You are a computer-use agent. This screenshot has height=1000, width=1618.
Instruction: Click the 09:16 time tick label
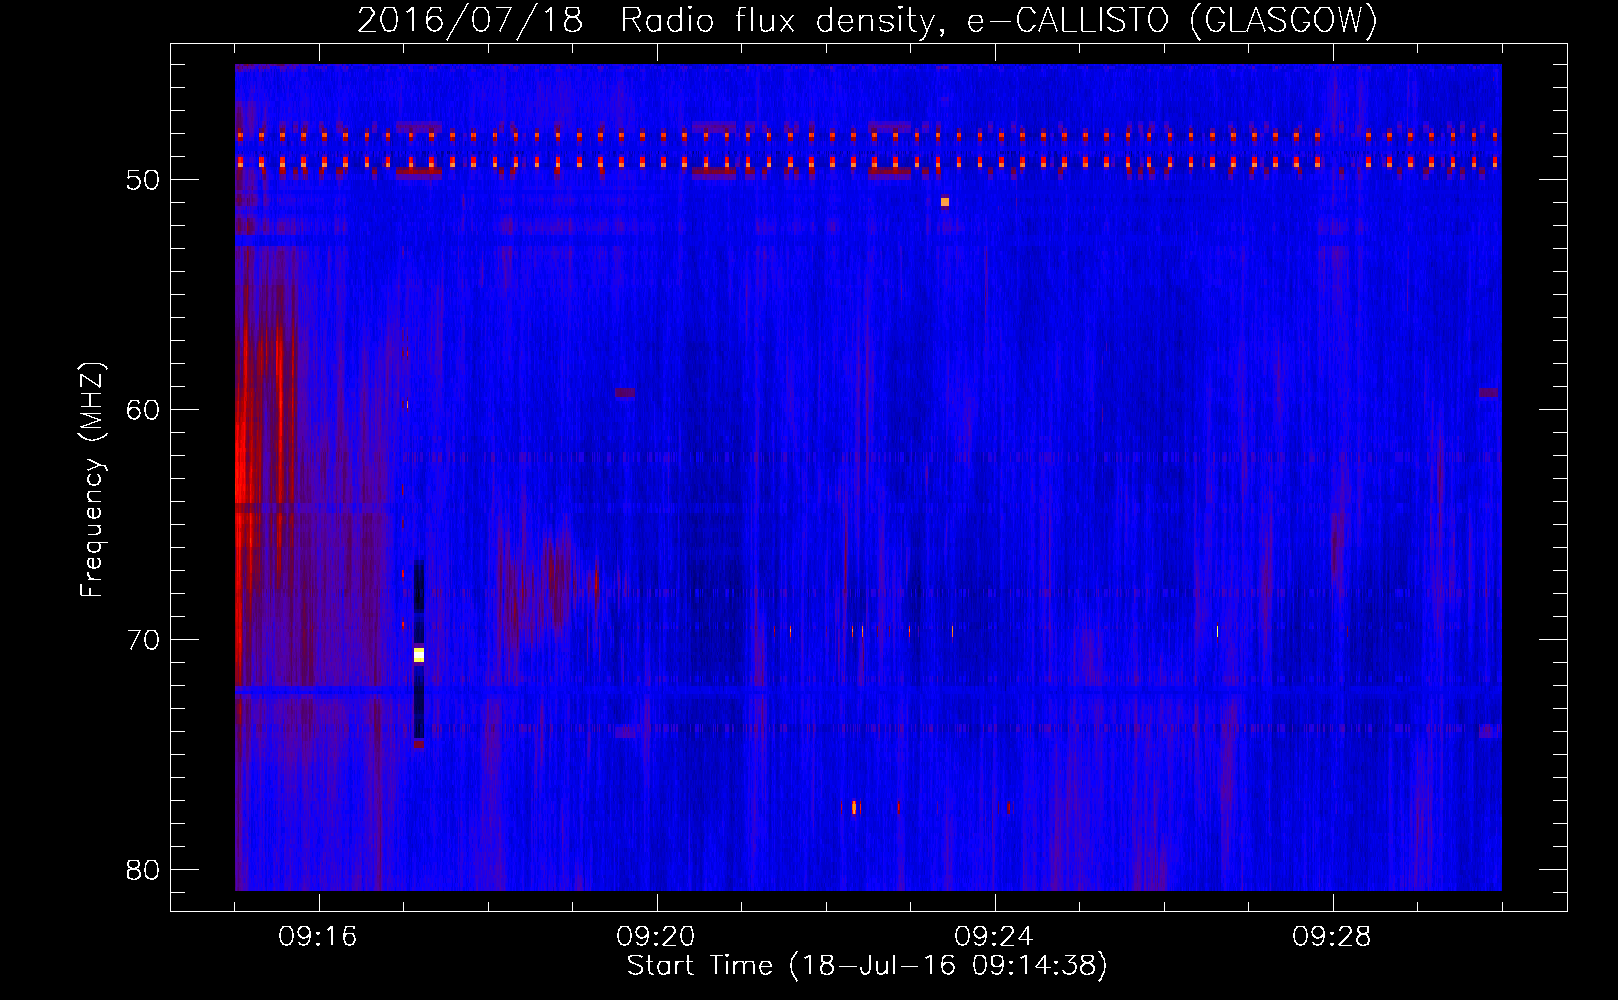coord(318,937)
